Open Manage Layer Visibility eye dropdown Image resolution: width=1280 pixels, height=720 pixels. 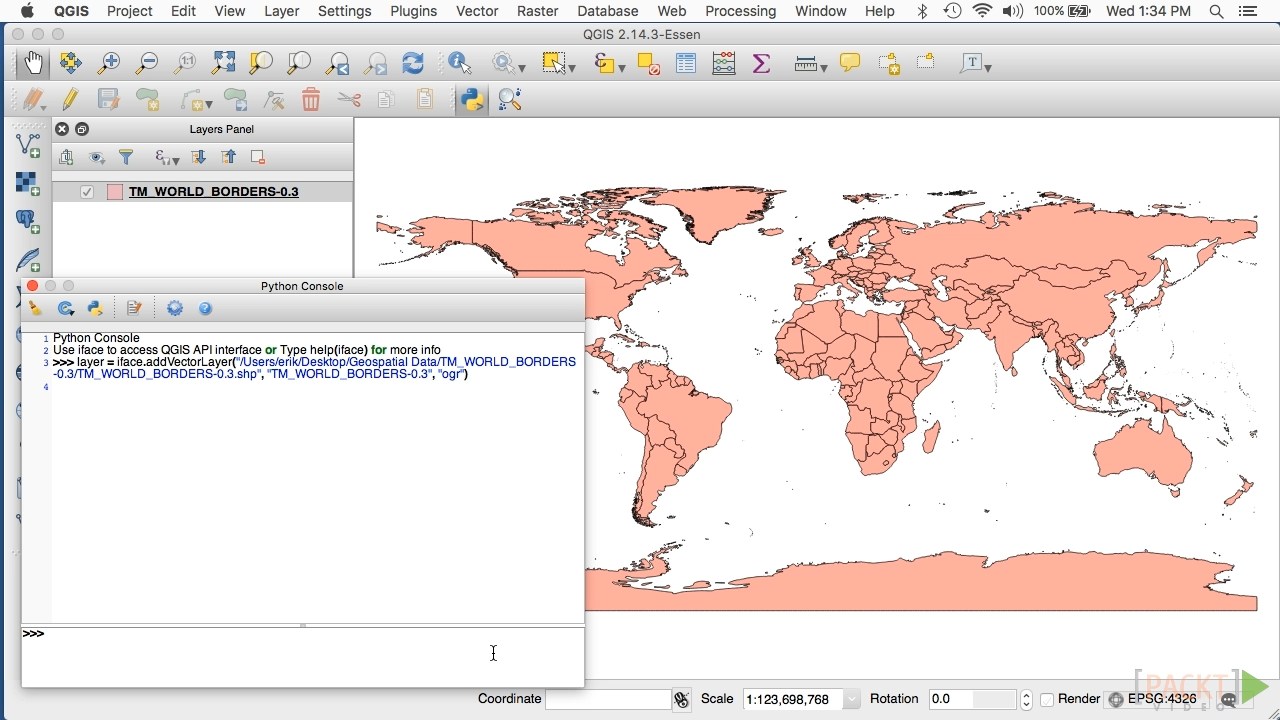97,157
